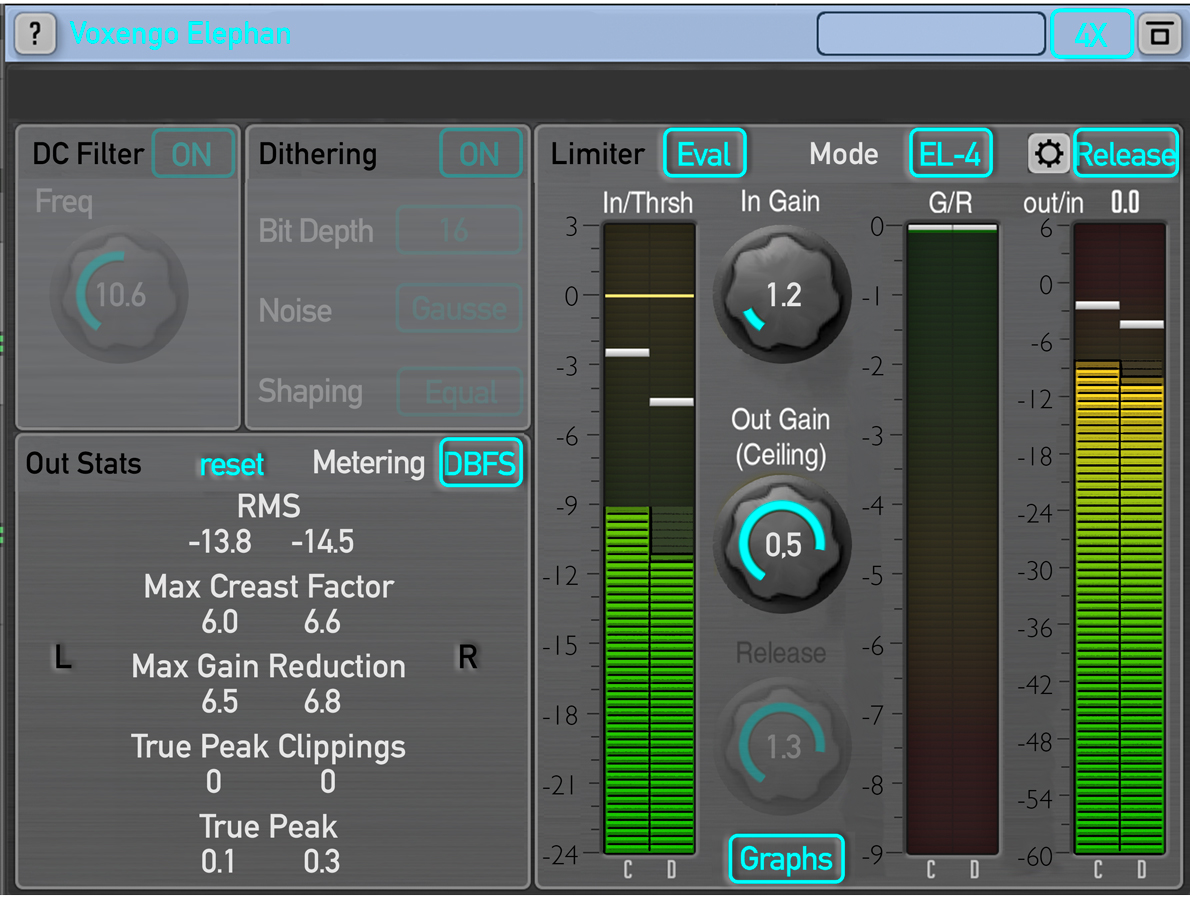Click the out/in level meter
Viewport: 1190px width, 897px height.
1119,539
